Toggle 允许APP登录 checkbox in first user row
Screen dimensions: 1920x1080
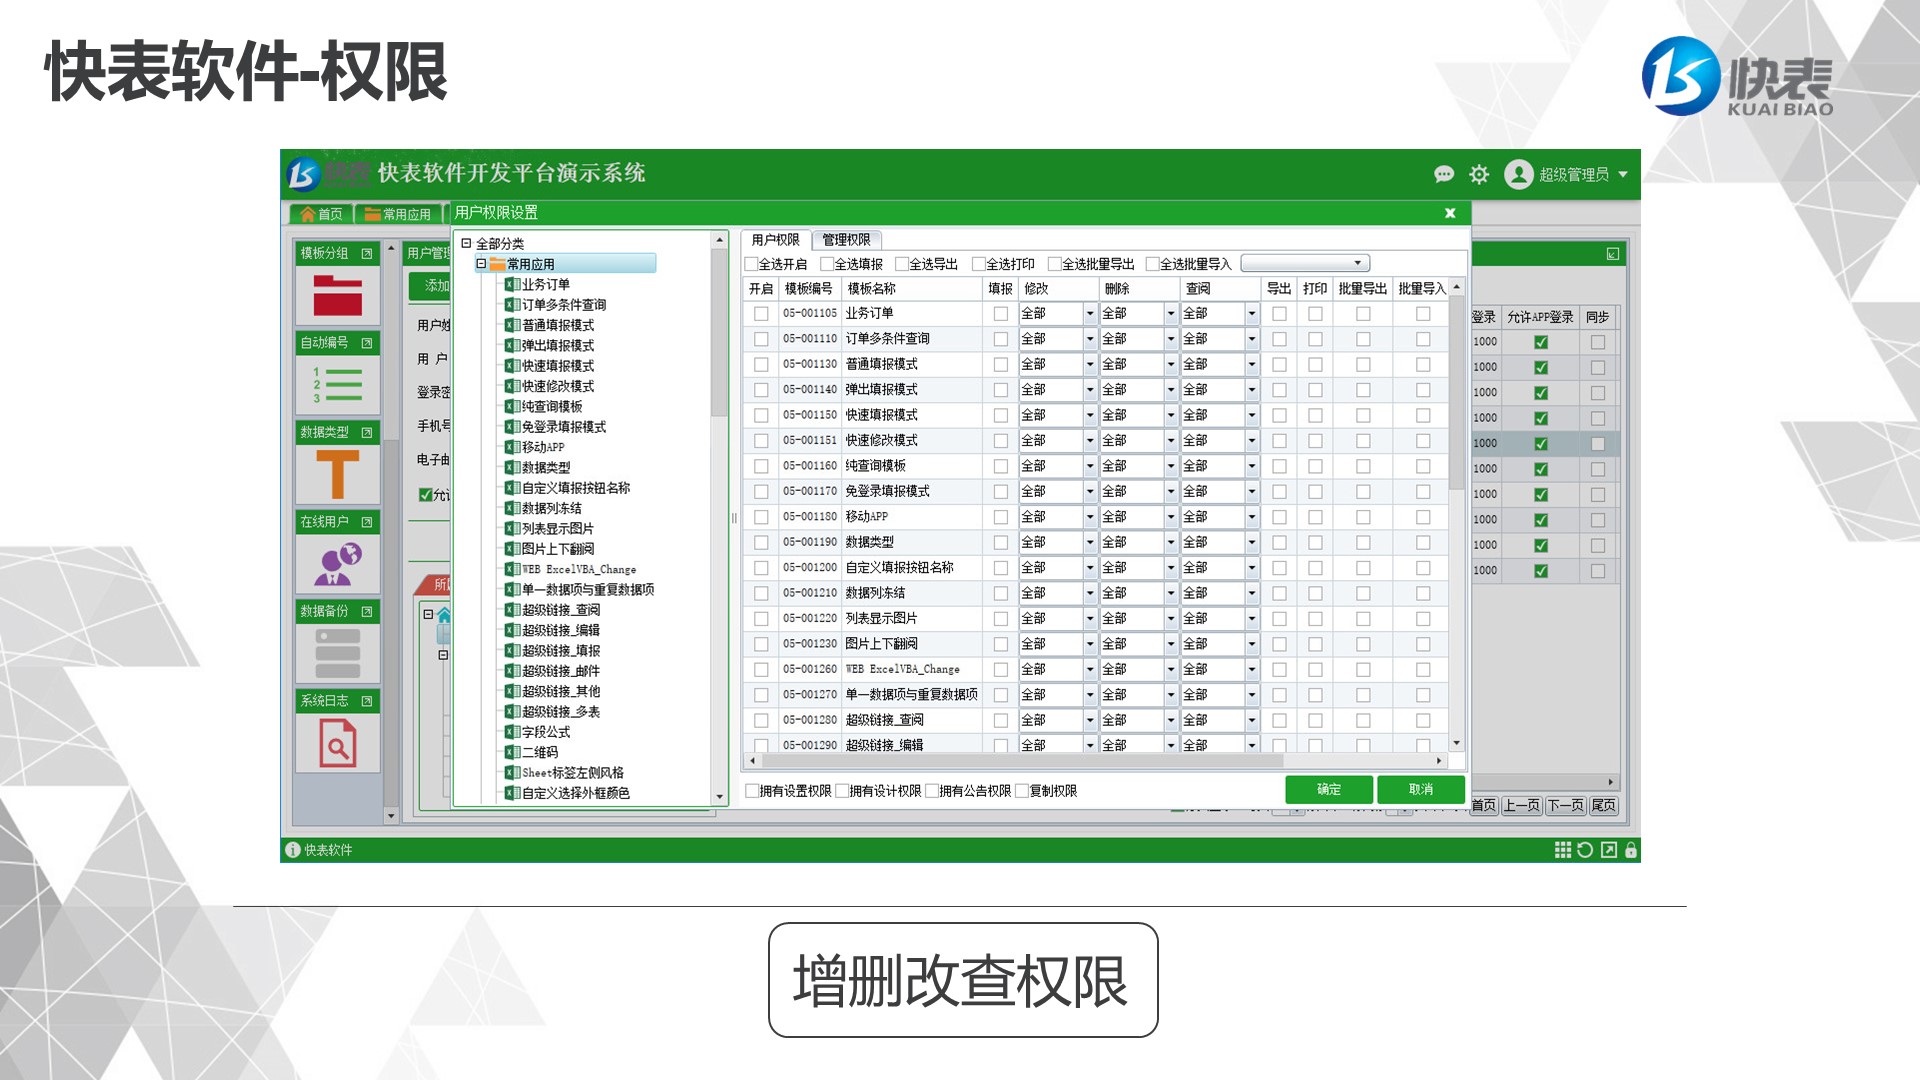(x=1541, y=342)
